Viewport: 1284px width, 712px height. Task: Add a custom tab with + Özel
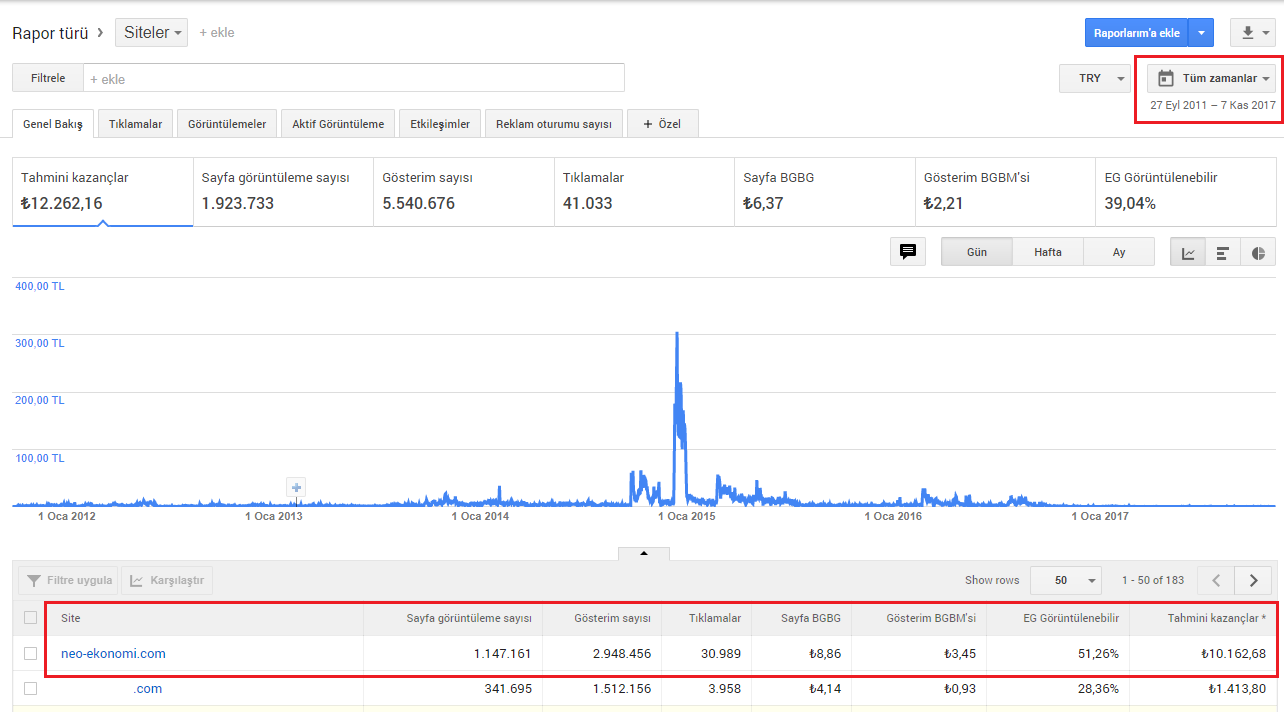(x=662, y=124)
